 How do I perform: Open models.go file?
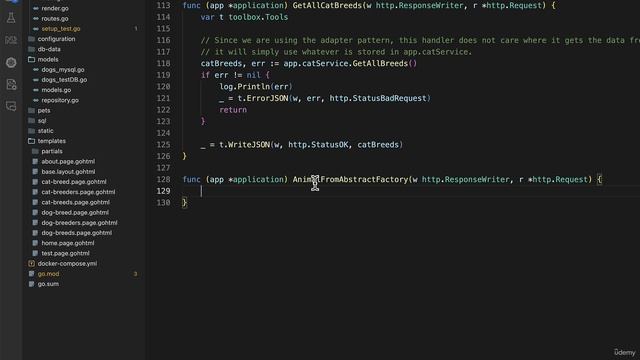pos(56,90)
